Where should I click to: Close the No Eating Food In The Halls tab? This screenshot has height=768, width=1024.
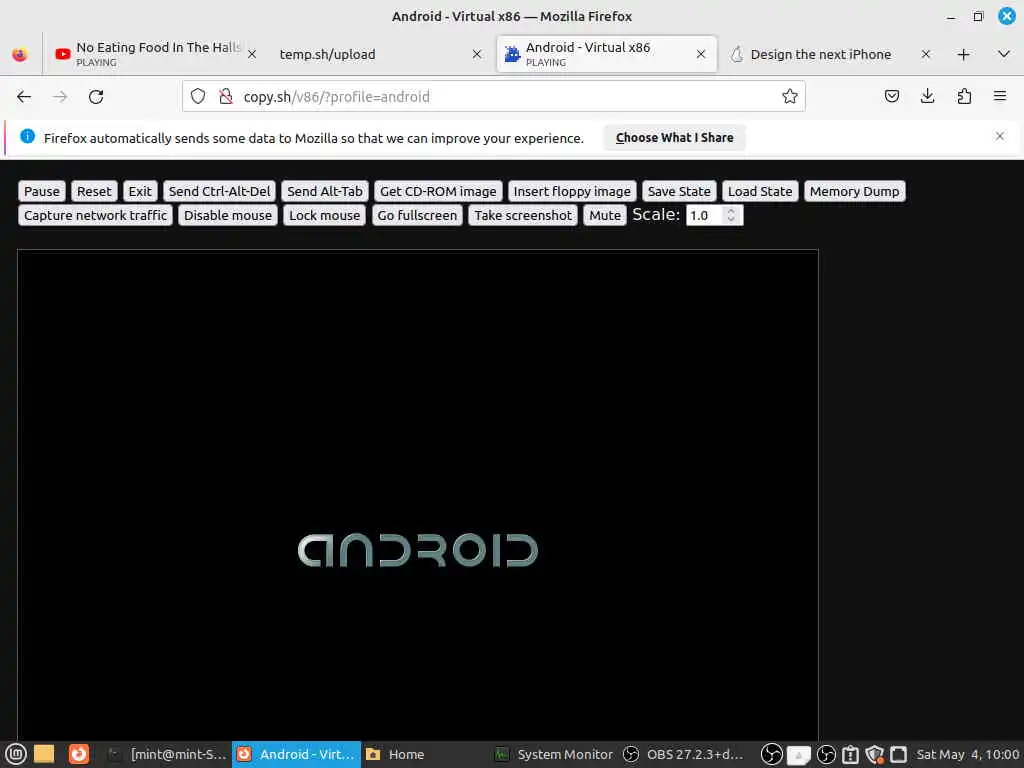point(252,54)
